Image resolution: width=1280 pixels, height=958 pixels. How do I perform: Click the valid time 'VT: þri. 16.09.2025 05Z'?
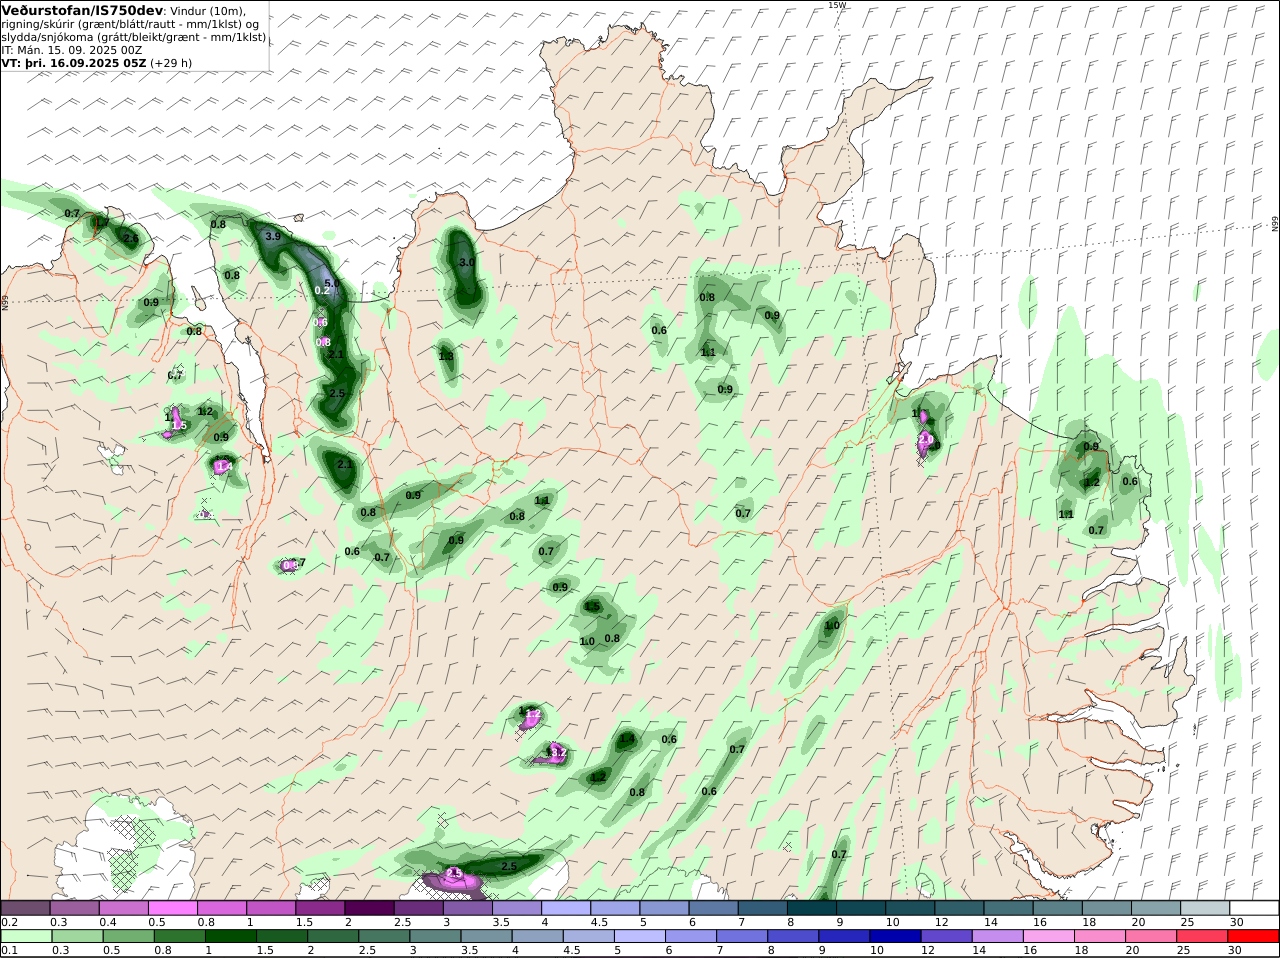[x=75, y=62]
